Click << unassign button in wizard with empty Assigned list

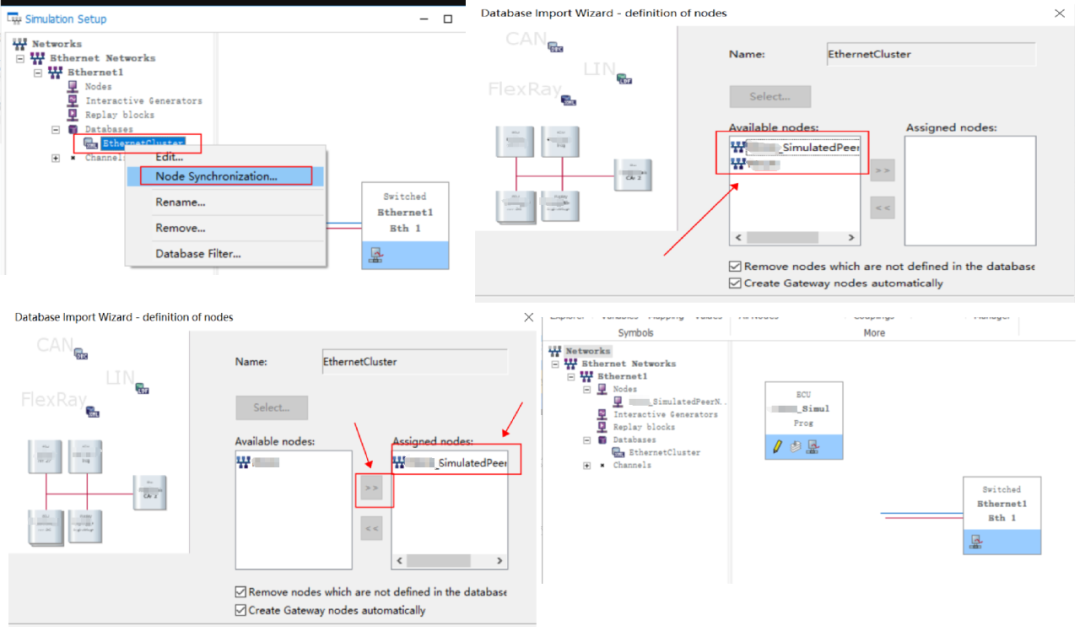pos(882,207)
